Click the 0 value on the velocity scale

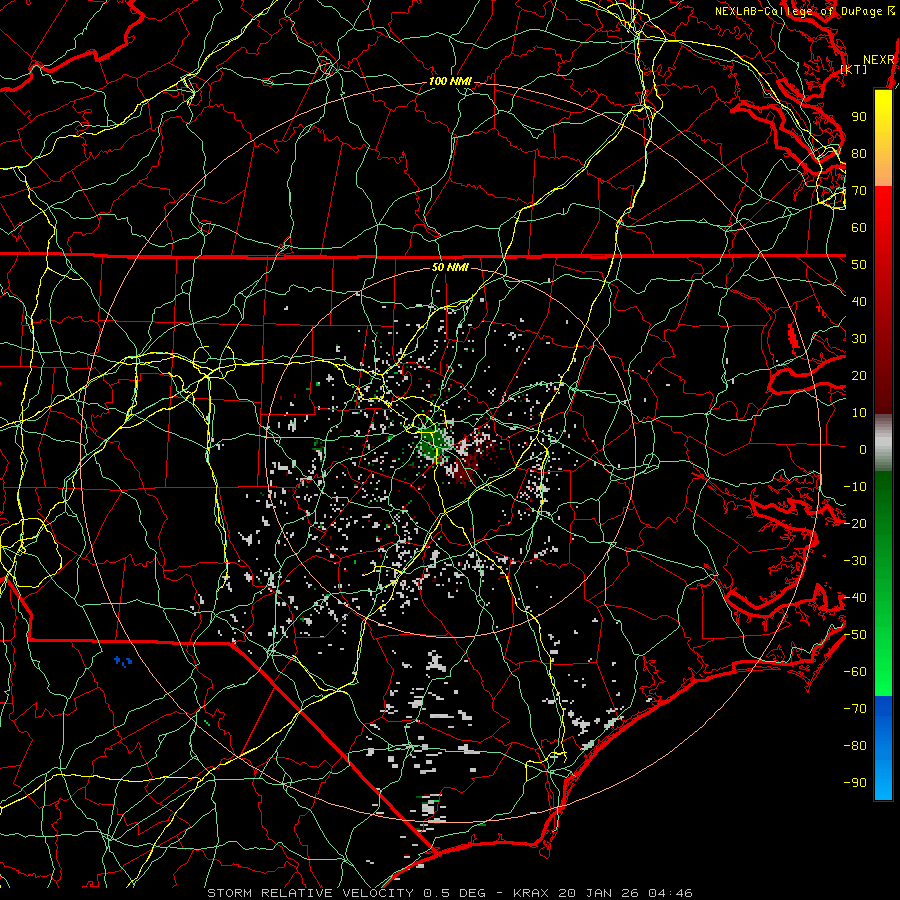tap(863, 449)
